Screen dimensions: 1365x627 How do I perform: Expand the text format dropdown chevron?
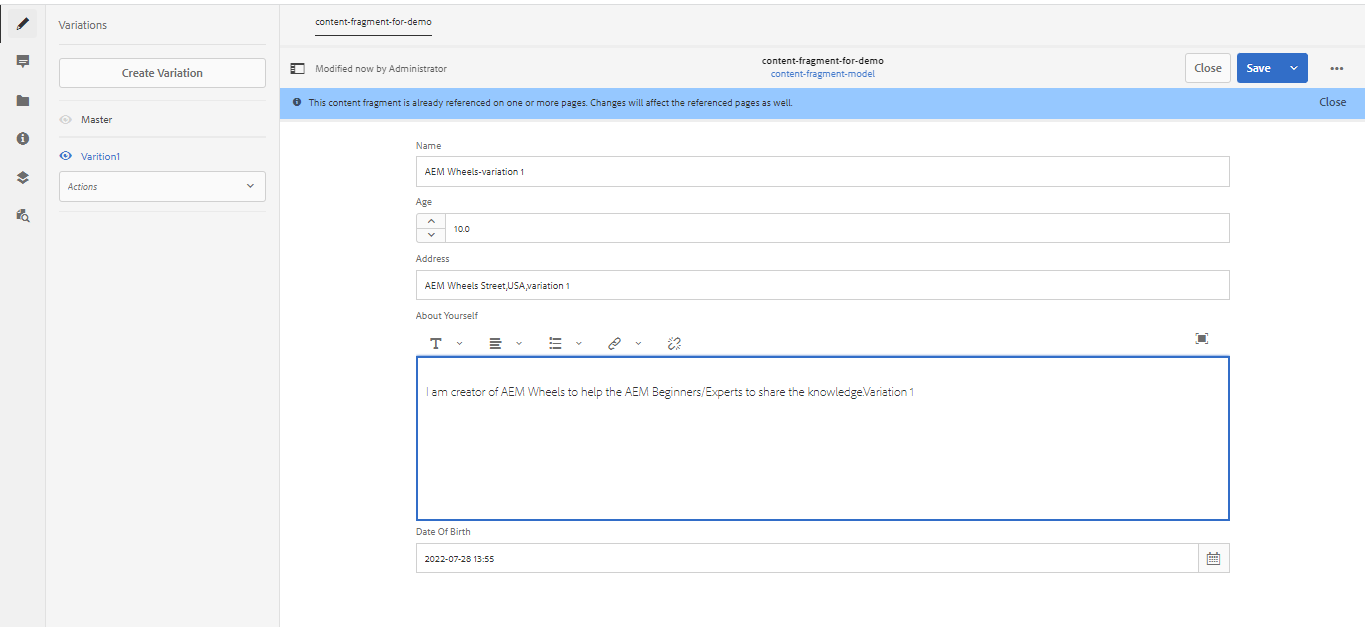[x=459, y=343]
